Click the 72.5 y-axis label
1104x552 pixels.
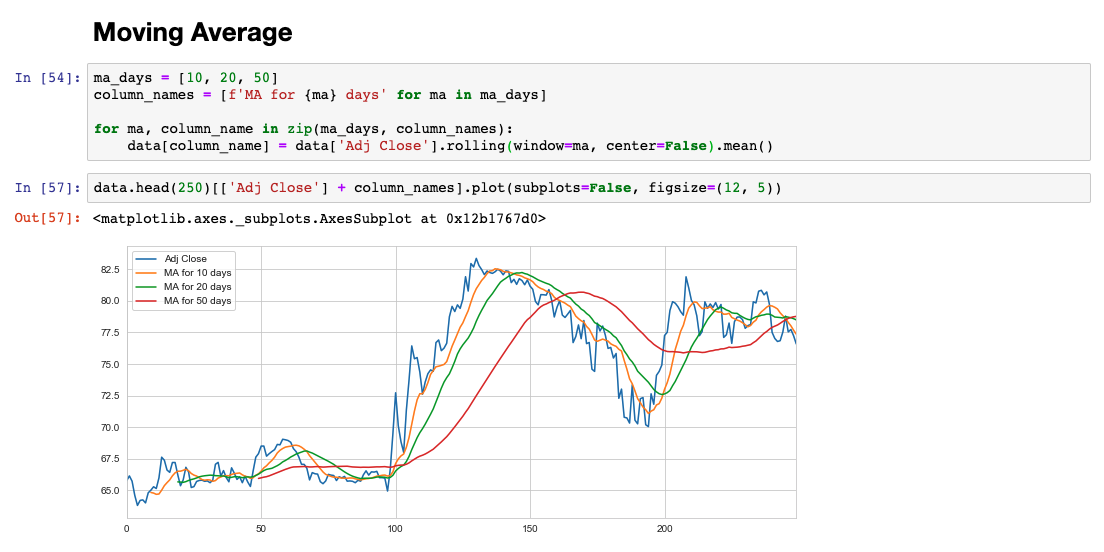[109, 396]
